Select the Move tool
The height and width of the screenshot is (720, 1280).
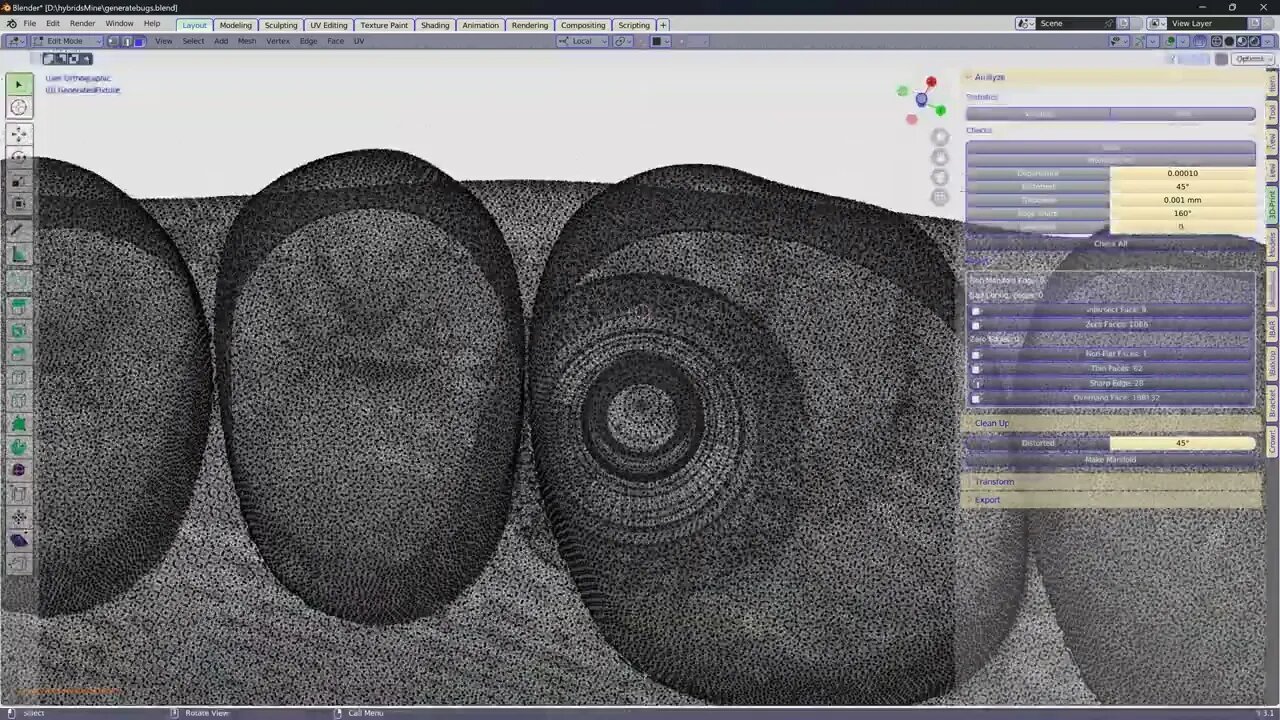click(19, 134)
